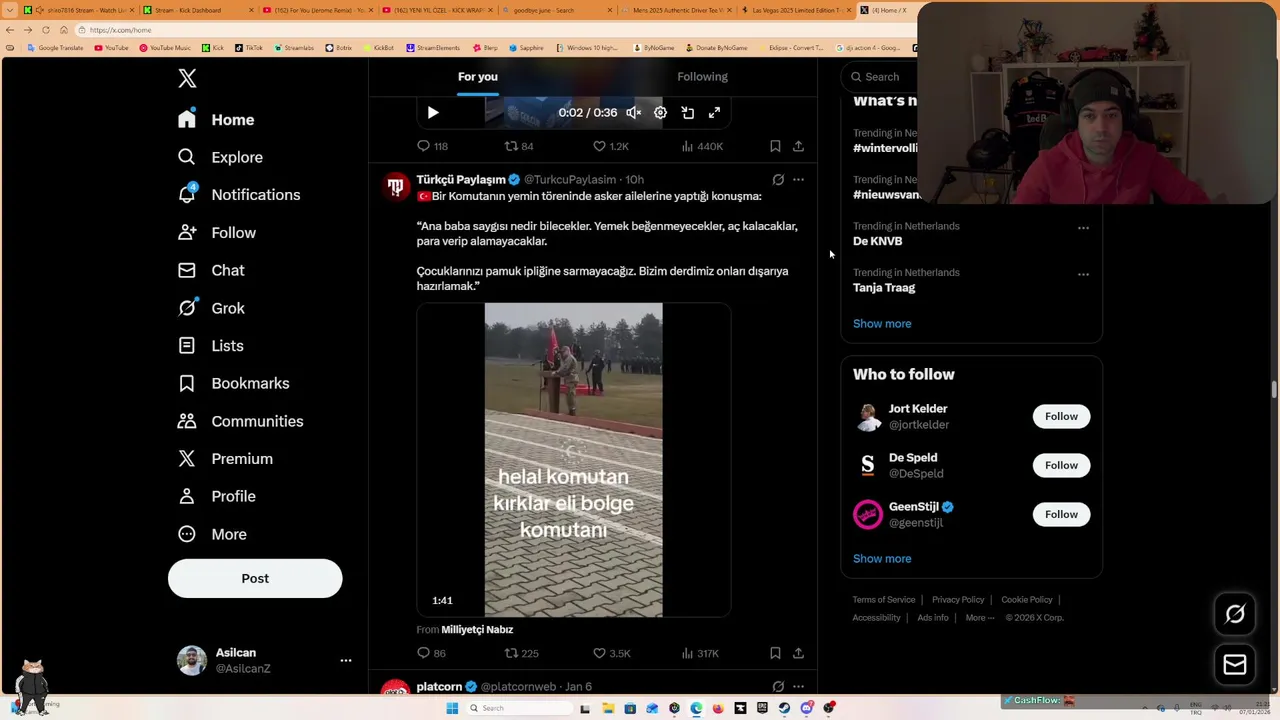Open more options for Tanja Traag trend

click(x=1083, y=274)
